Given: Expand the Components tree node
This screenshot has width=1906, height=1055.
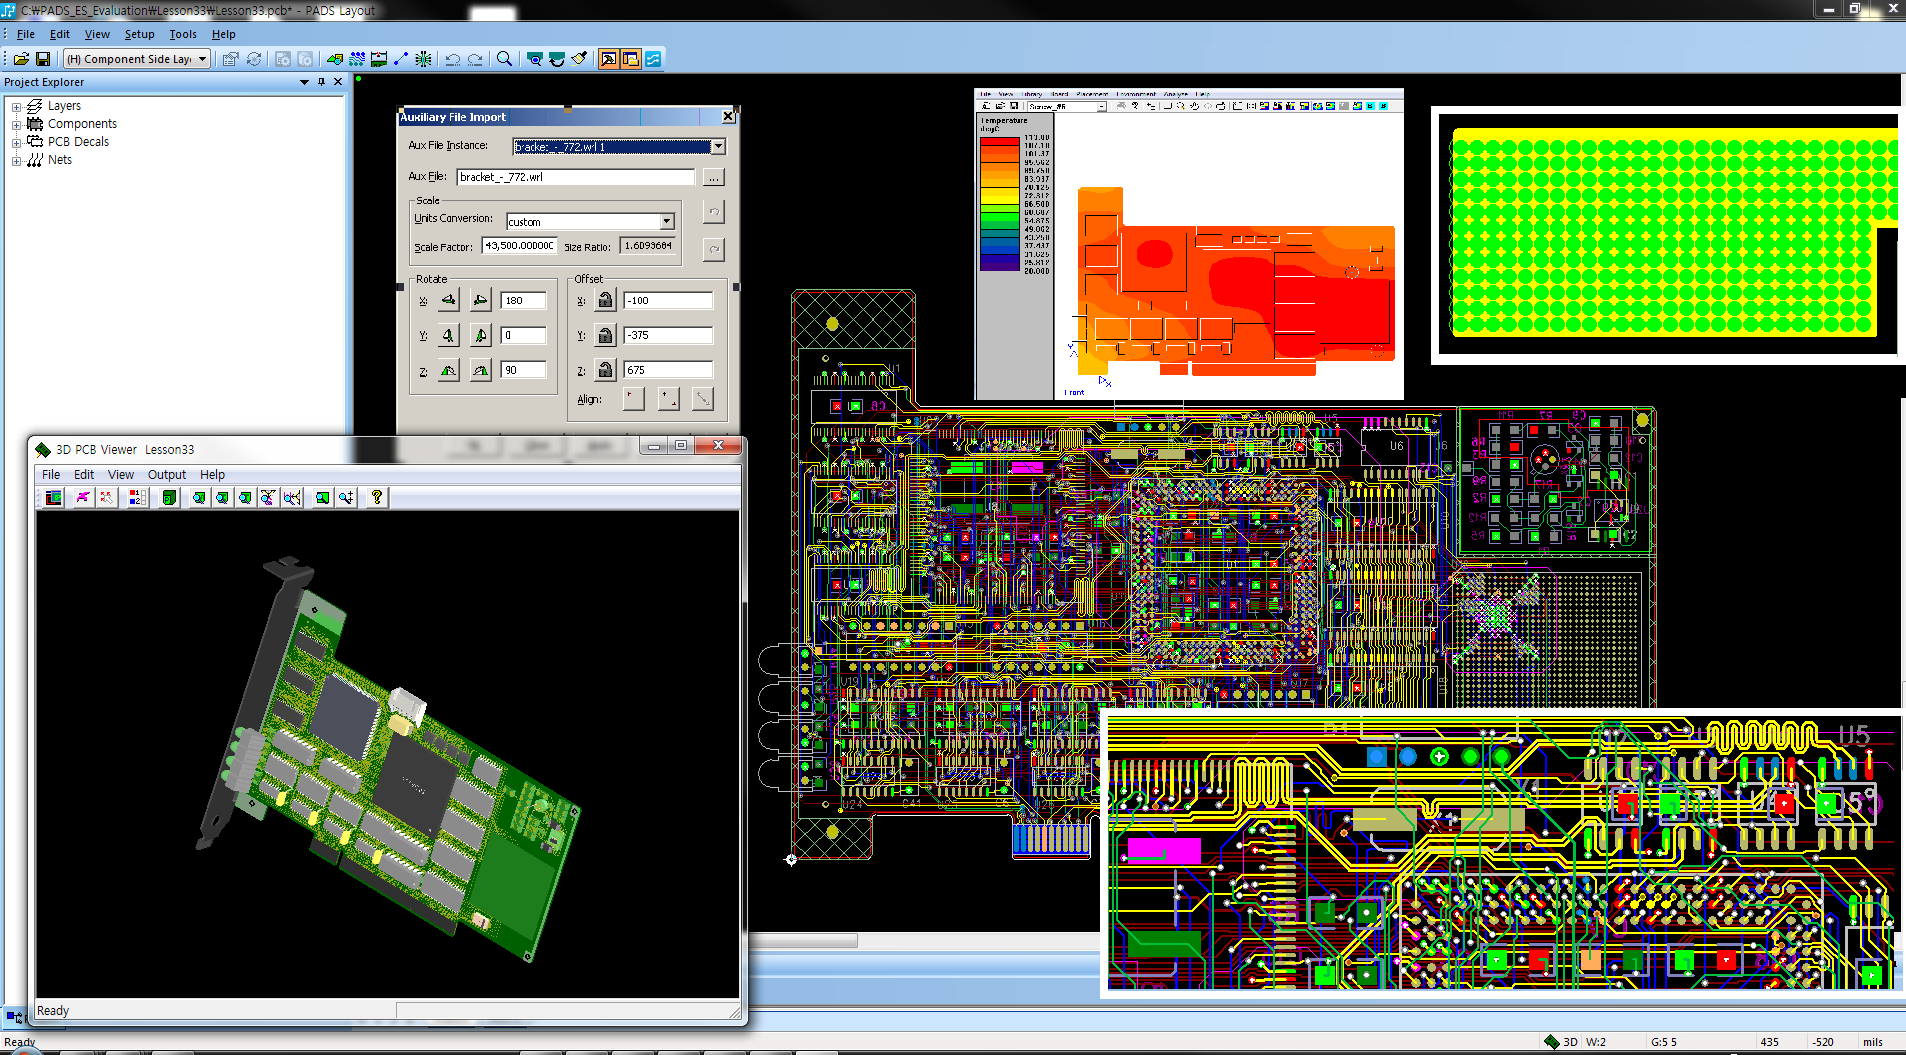Looking at the screenshot, I should (16, 125).
